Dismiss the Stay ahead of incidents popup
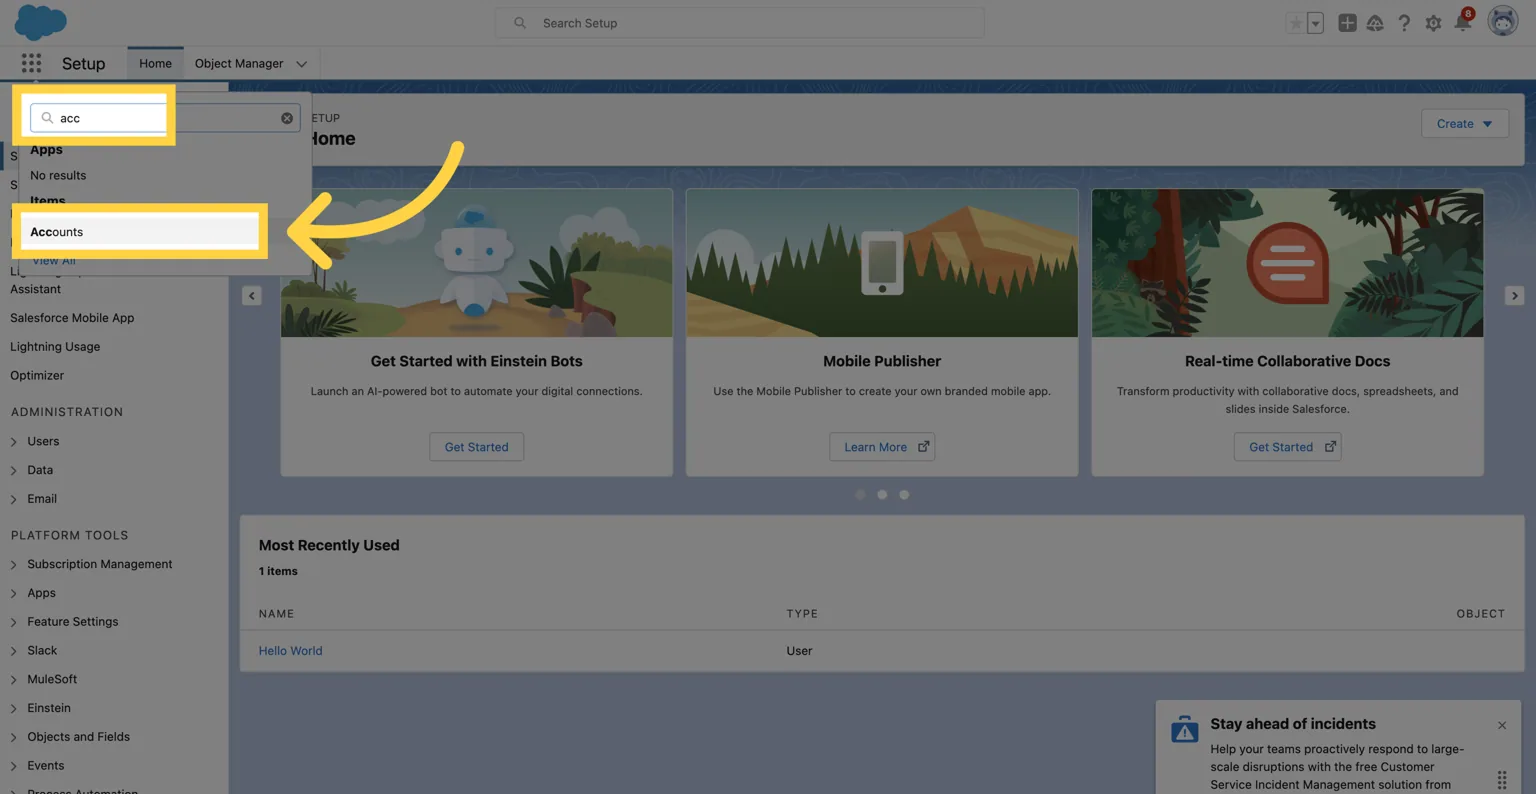 click(1501, 725)
